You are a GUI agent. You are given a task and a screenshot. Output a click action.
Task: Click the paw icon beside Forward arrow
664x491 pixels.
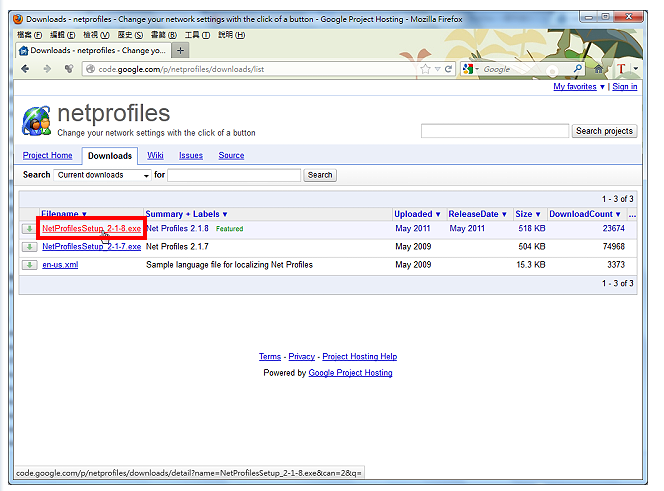pos(69,69)
